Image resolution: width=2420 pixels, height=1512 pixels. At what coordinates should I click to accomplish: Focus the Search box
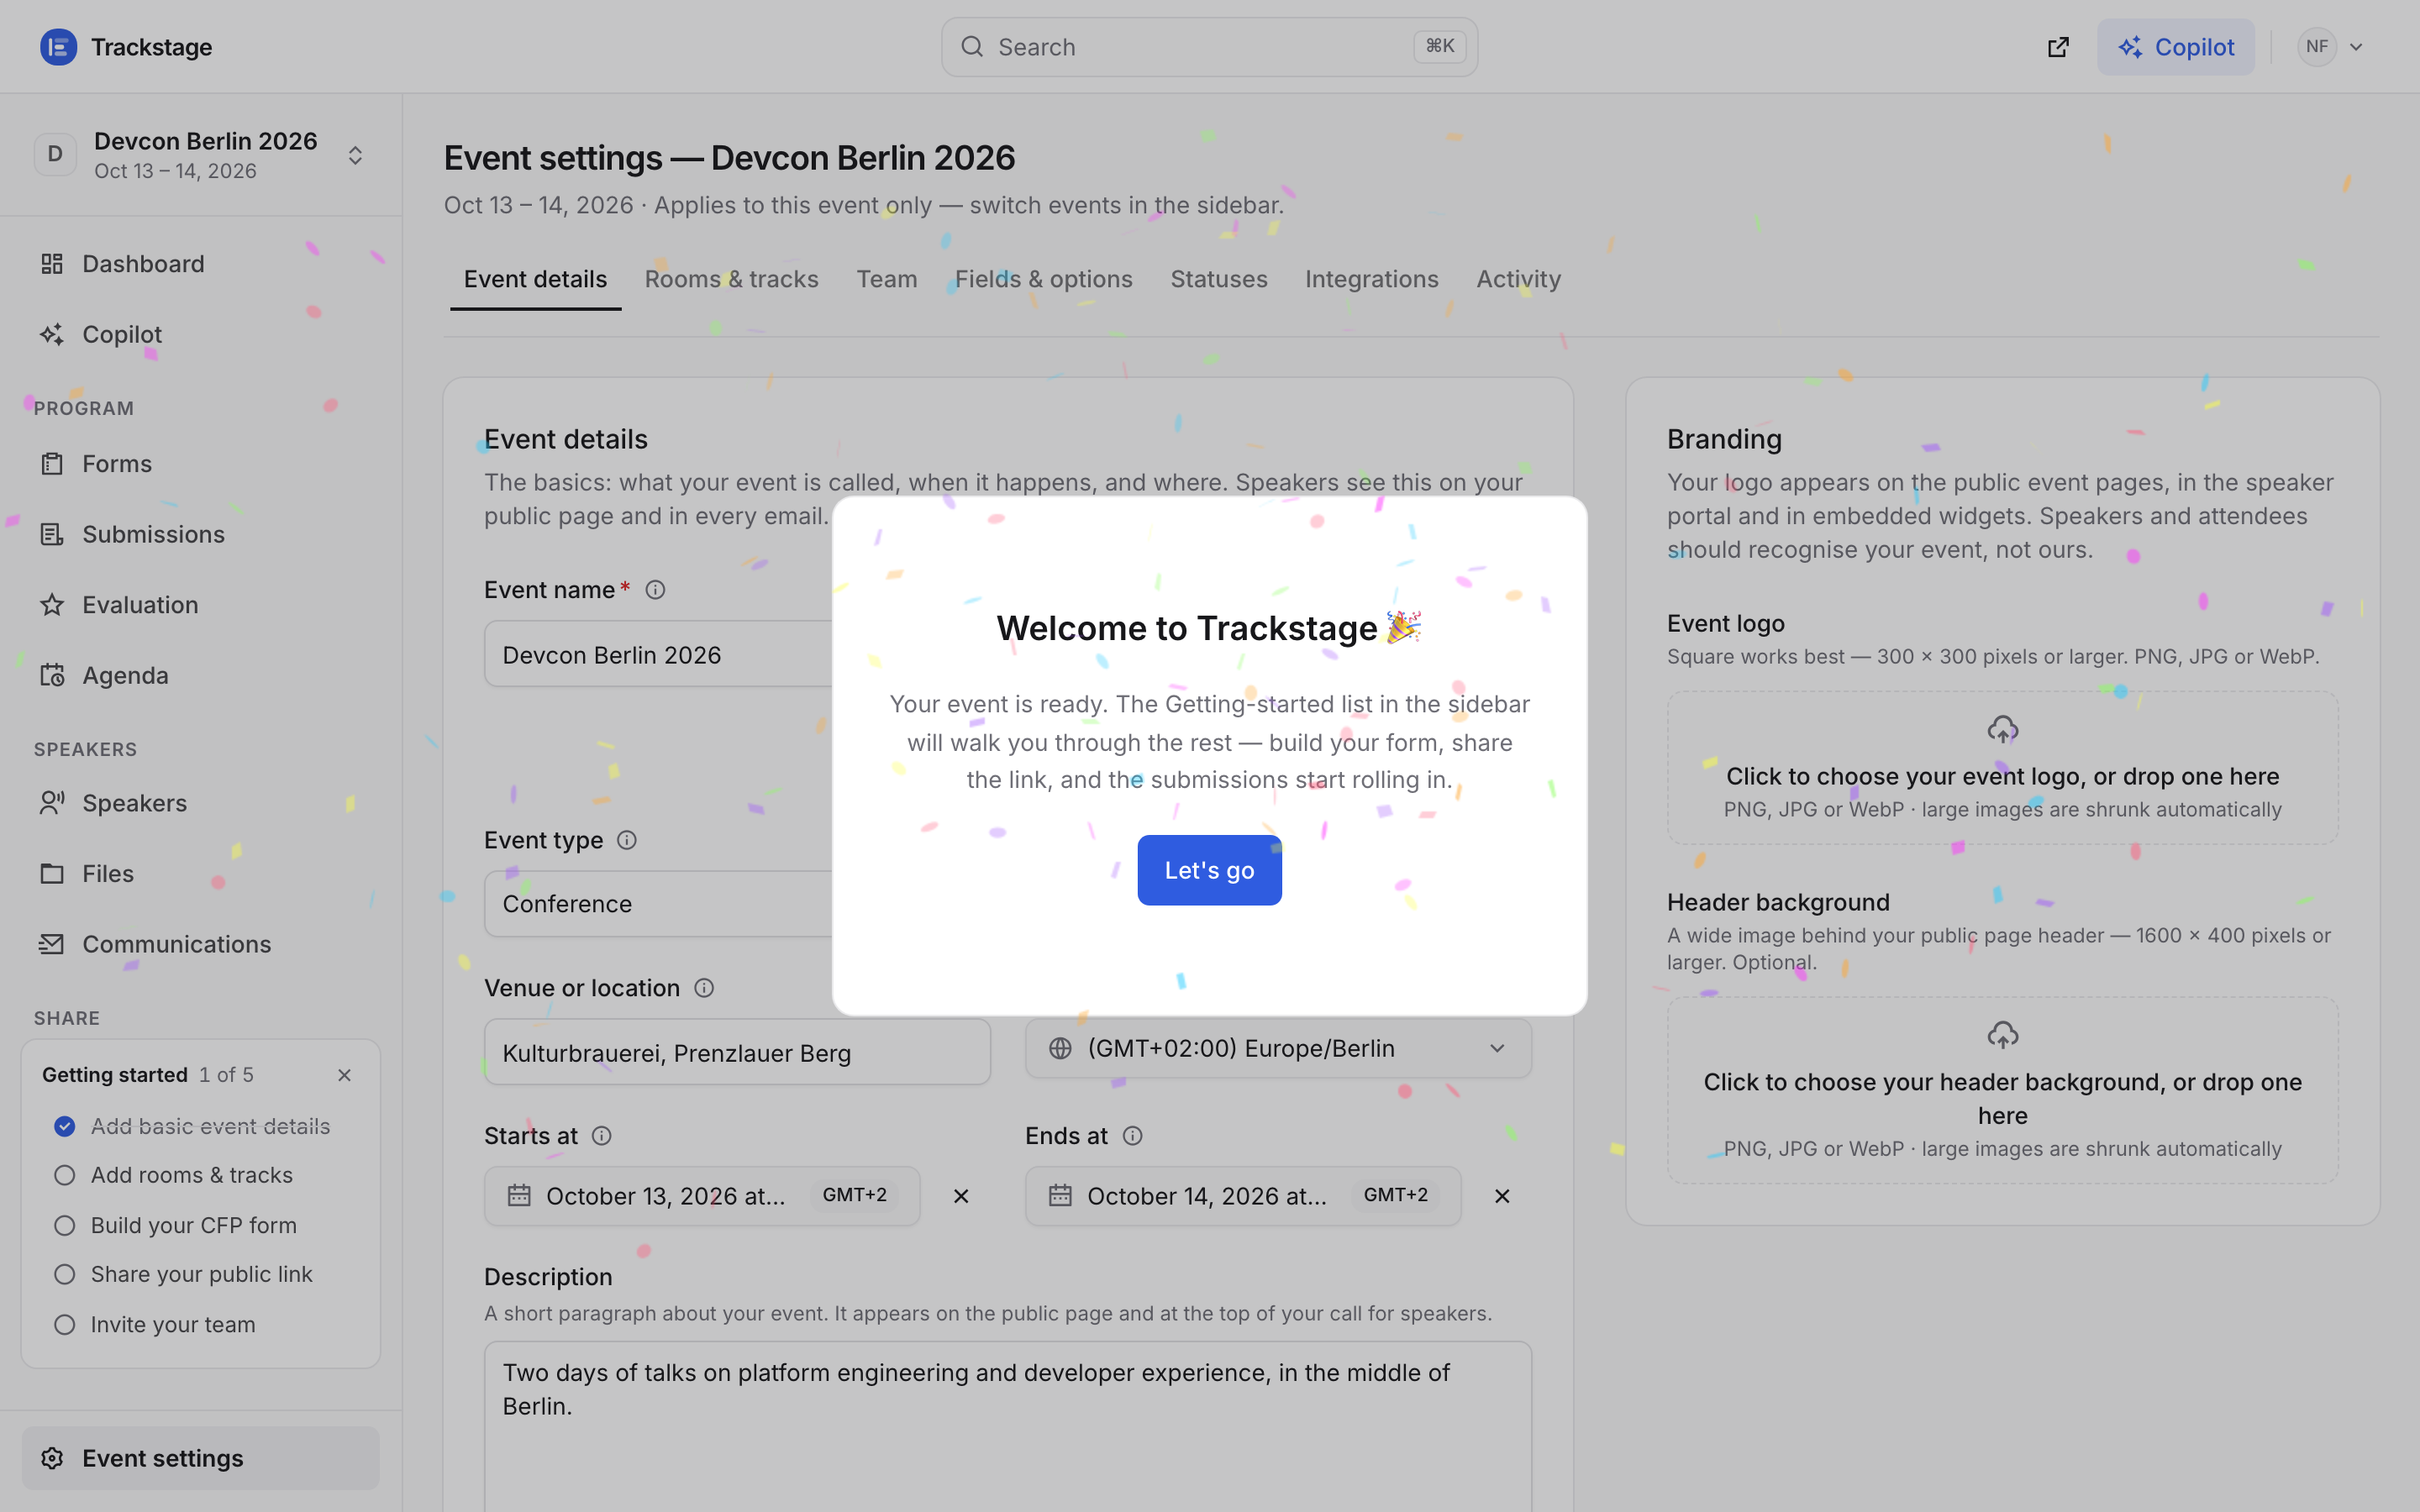tap(1209, 47)
